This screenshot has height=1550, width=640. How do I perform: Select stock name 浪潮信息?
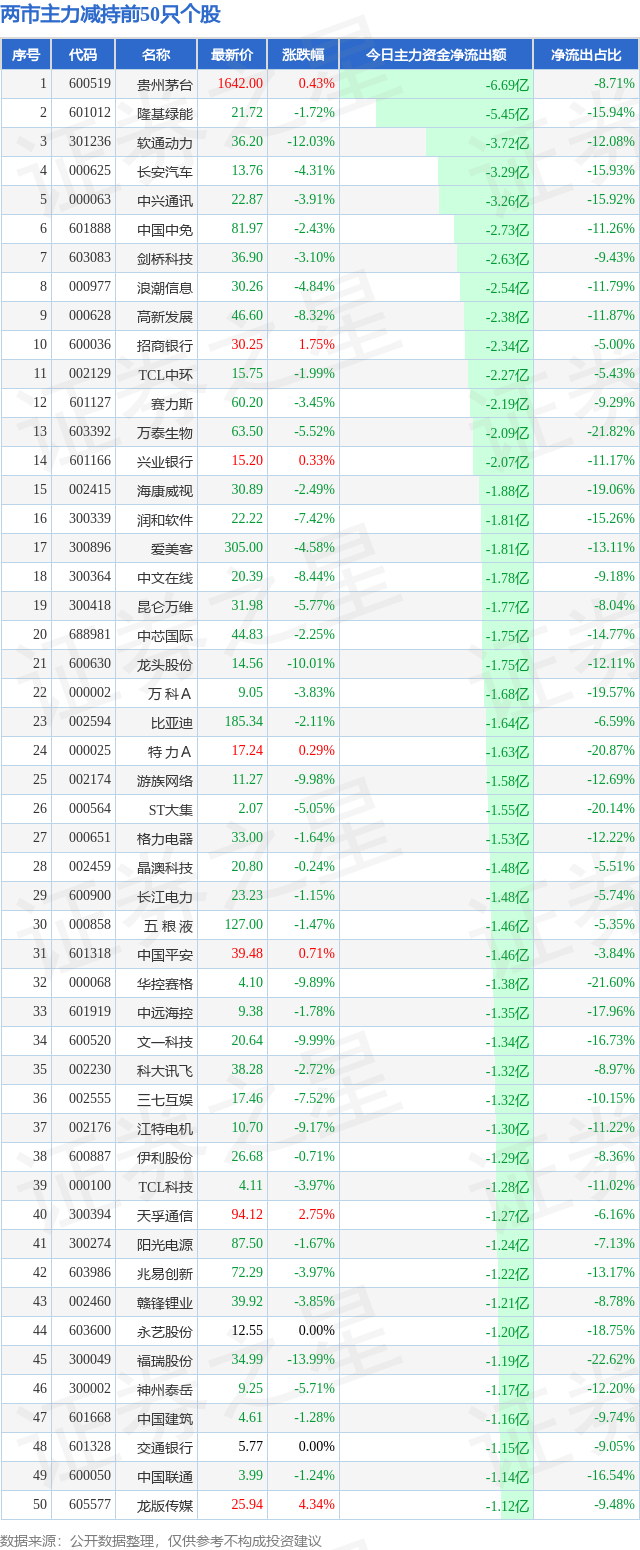pos(165,287)
